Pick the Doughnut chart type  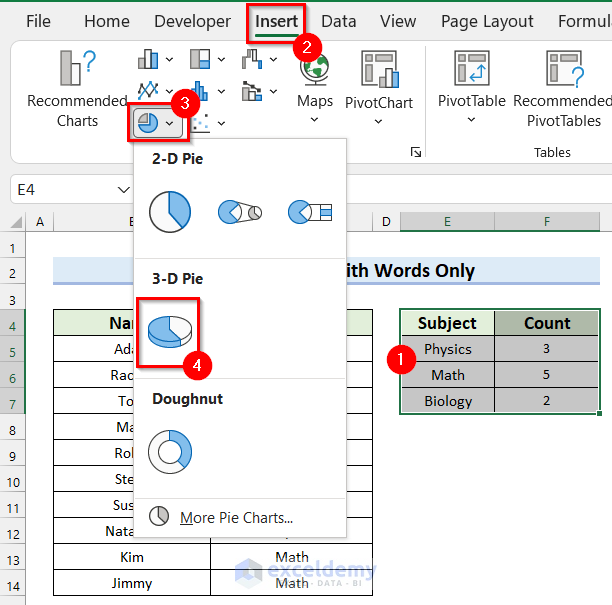pyautogui.click(x=169, y=450)
